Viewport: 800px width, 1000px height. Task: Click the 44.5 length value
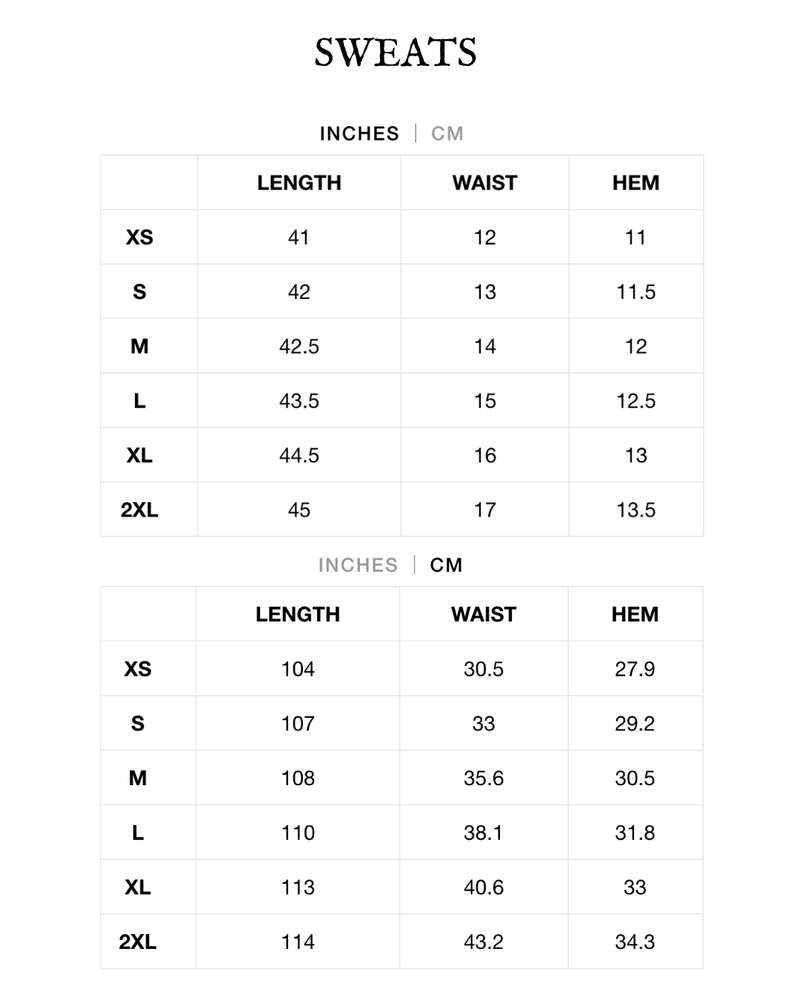coord(299,456)
